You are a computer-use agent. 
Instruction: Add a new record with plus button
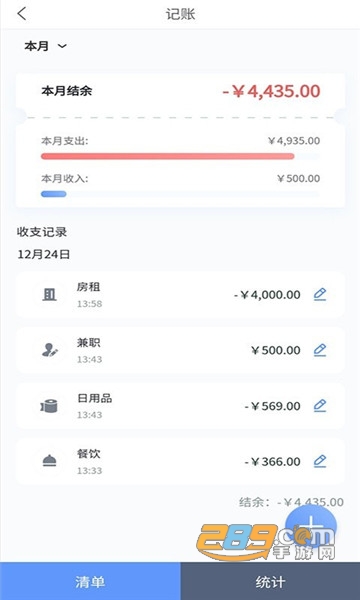[x=311, y=525]
